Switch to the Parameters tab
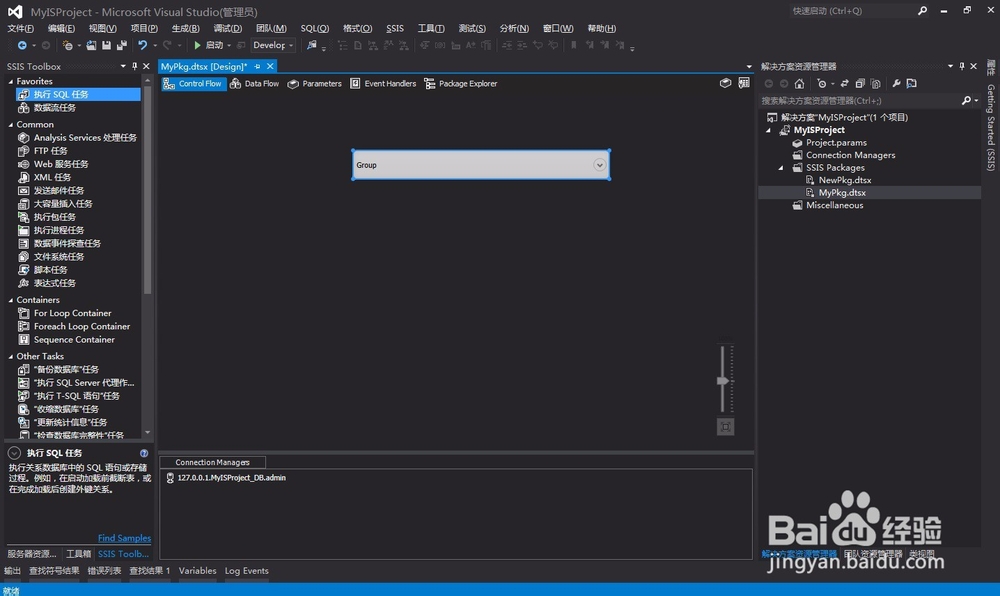 pos(314,84)
